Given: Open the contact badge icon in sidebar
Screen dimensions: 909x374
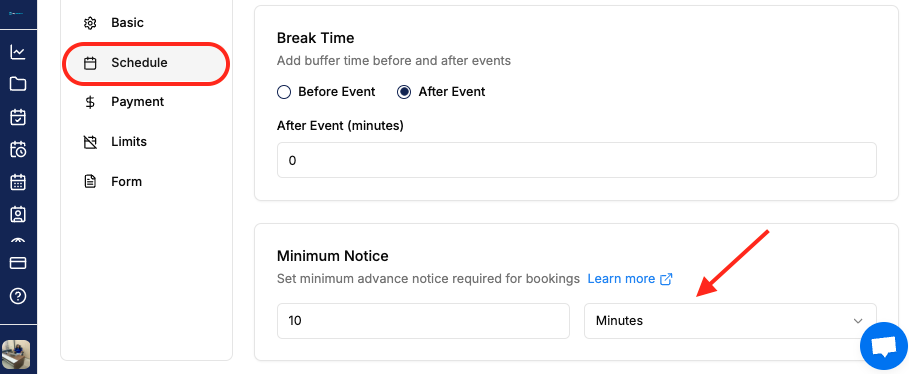Looking at the screenshot, I should click(18, 215).
